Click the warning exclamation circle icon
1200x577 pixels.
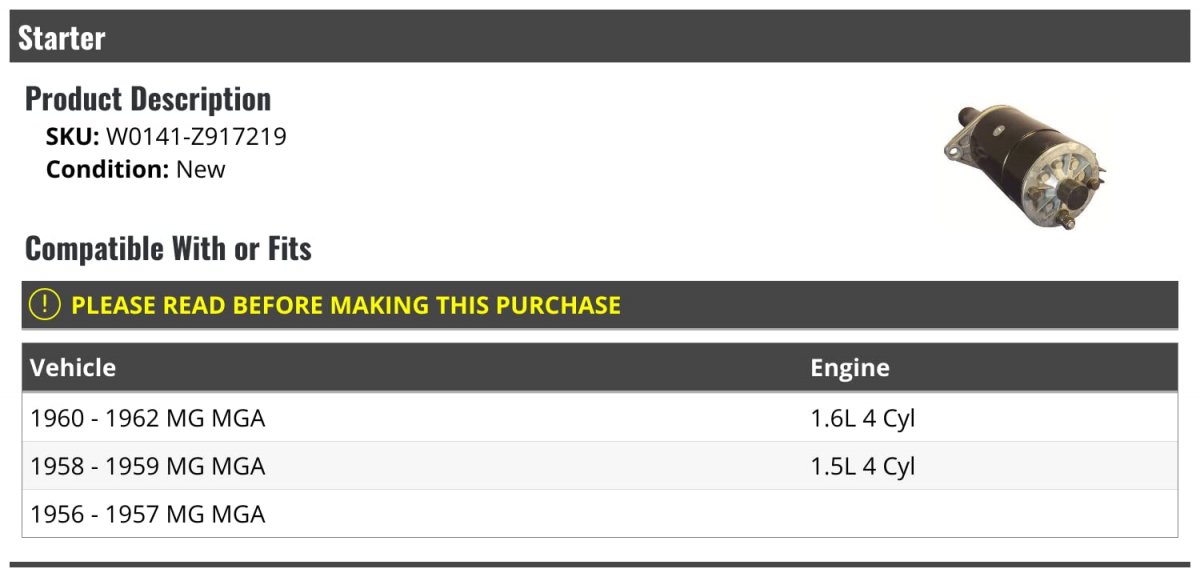pyautogui.click(x=45, y=305)
